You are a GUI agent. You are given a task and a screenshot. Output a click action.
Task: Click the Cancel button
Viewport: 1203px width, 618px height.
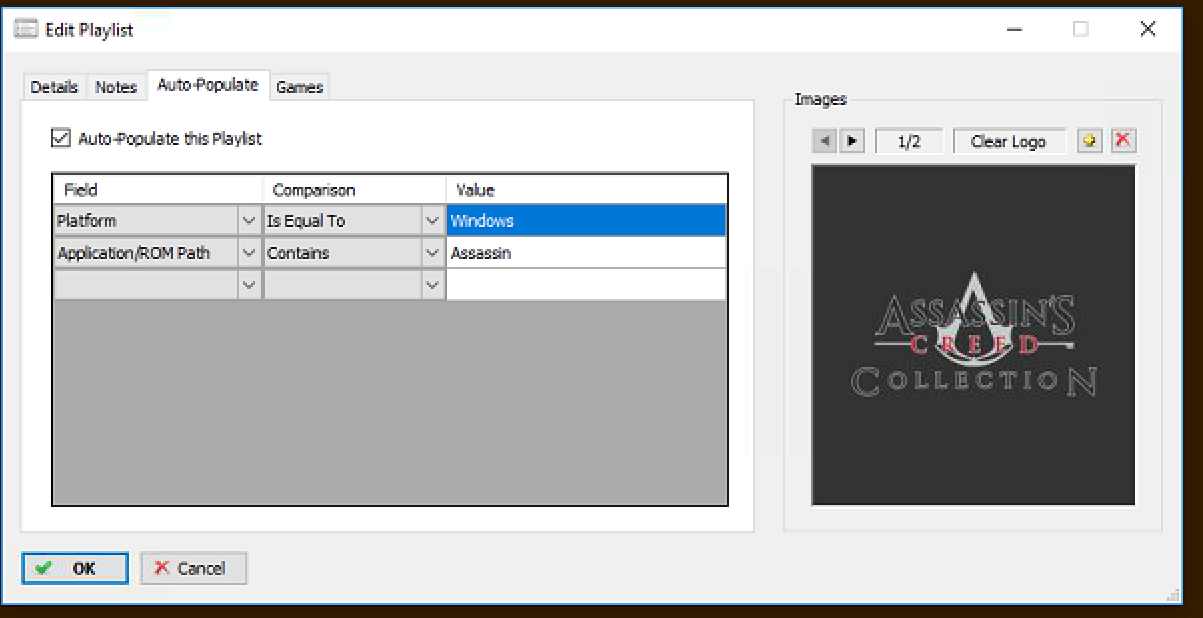tap(193, 568)
